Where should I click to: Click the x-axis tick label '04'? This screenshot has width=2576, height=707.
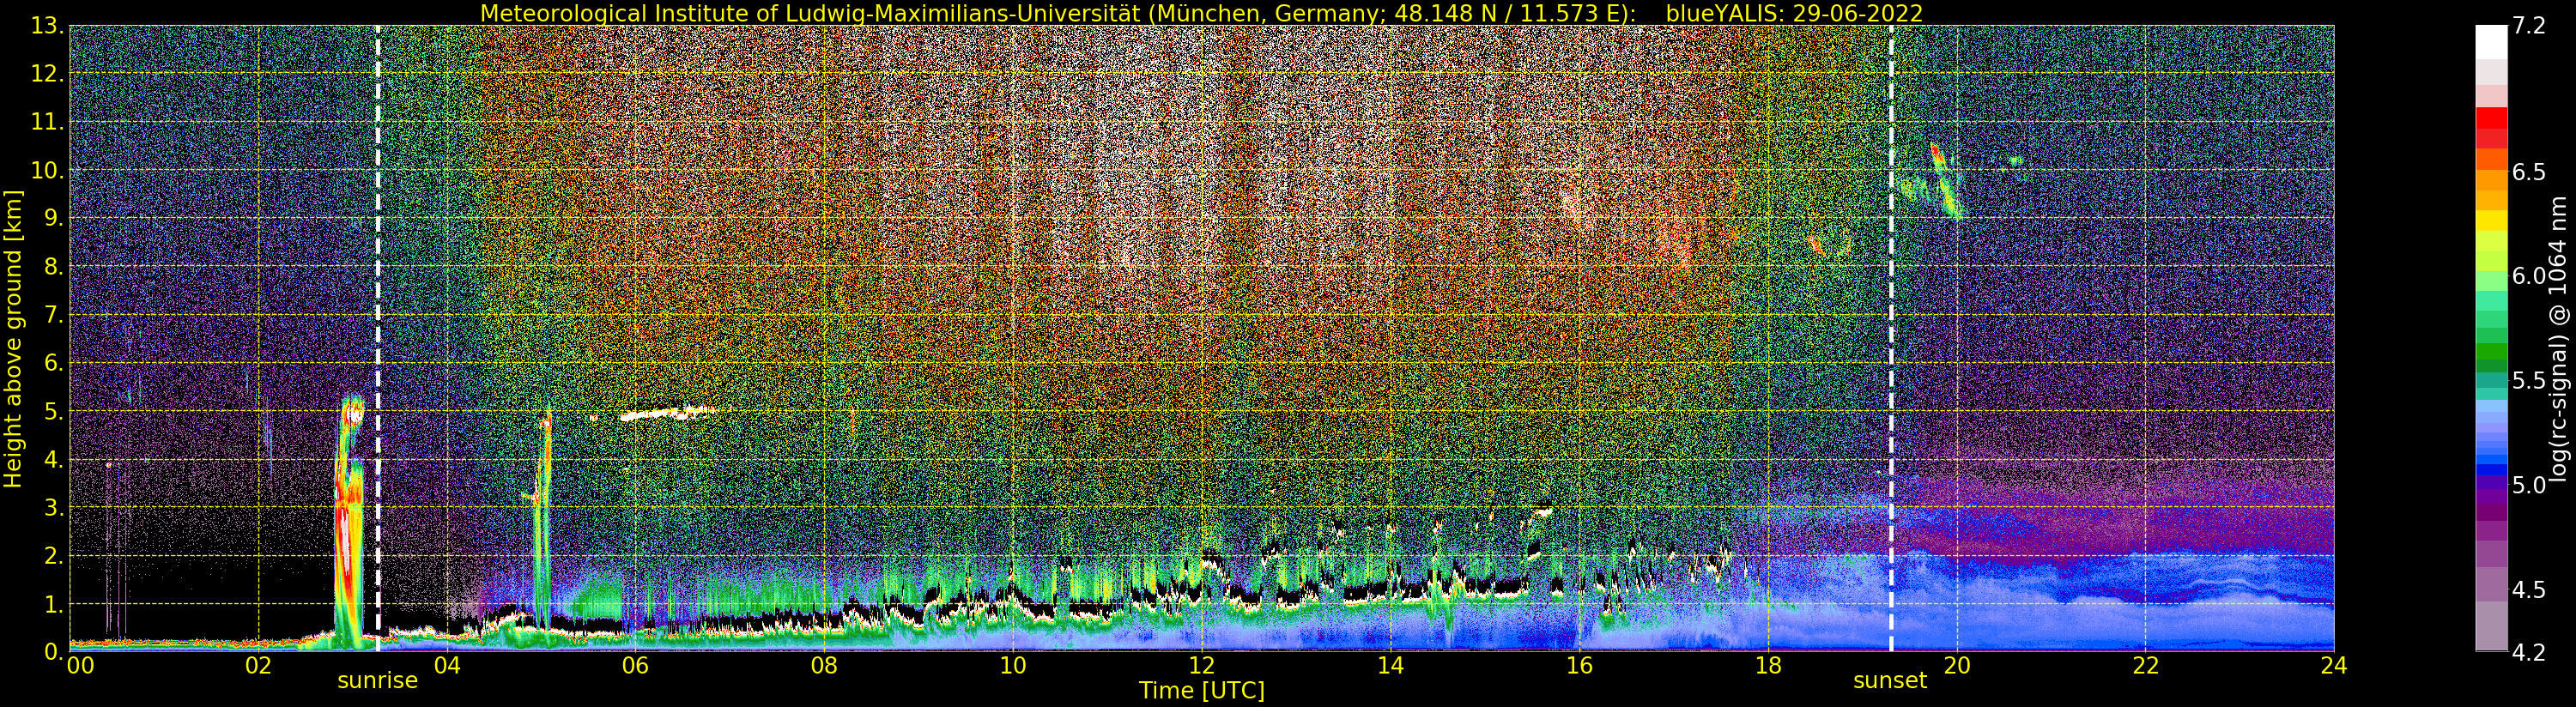pos(447,665)
